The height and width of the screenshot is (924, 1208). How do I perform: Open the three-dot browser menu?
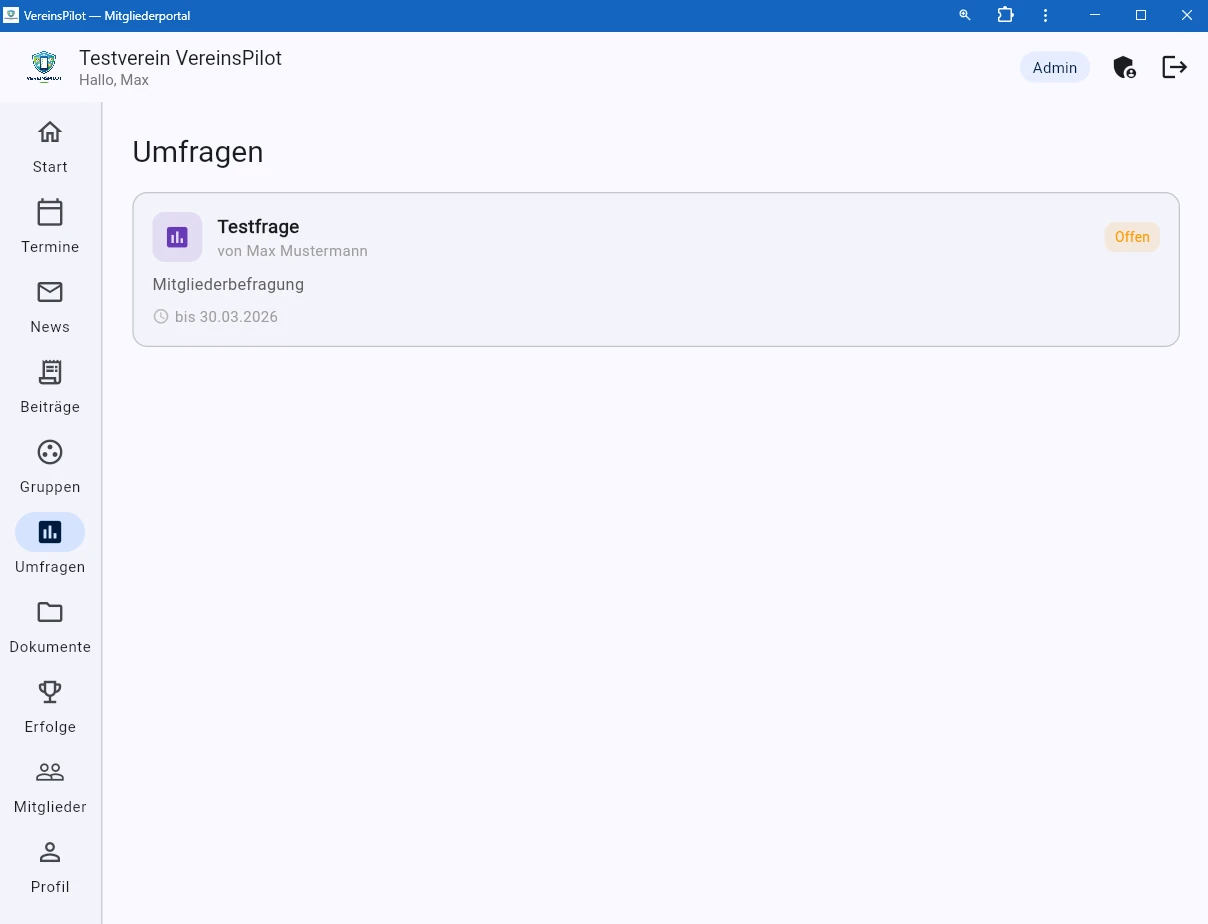(1045, 15)
